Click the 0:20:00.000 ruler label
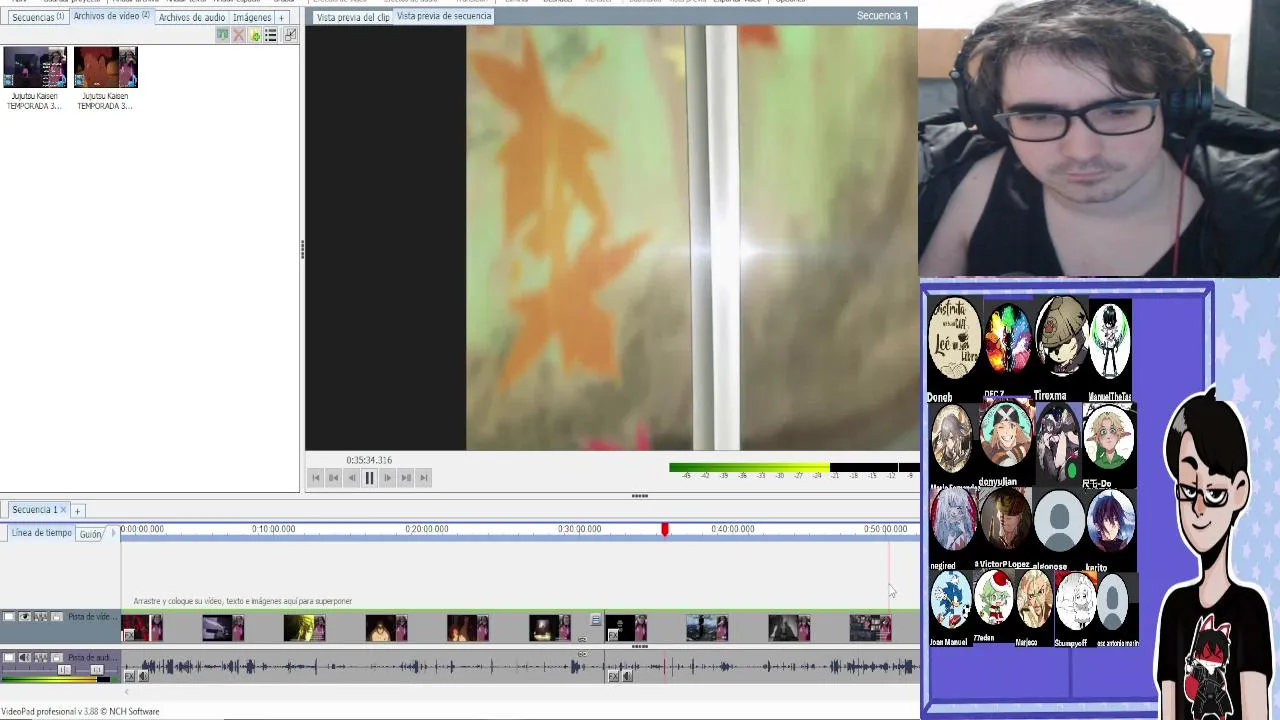 click(427, 529)
